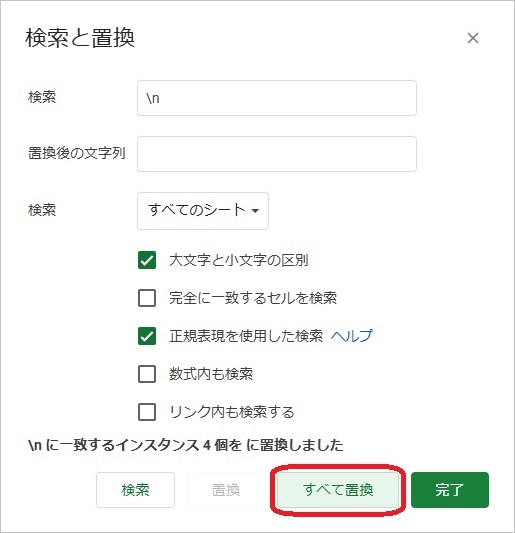
Task: Disable the 正規表現を使用した検索 checkbox
Action: coord(147,336)
